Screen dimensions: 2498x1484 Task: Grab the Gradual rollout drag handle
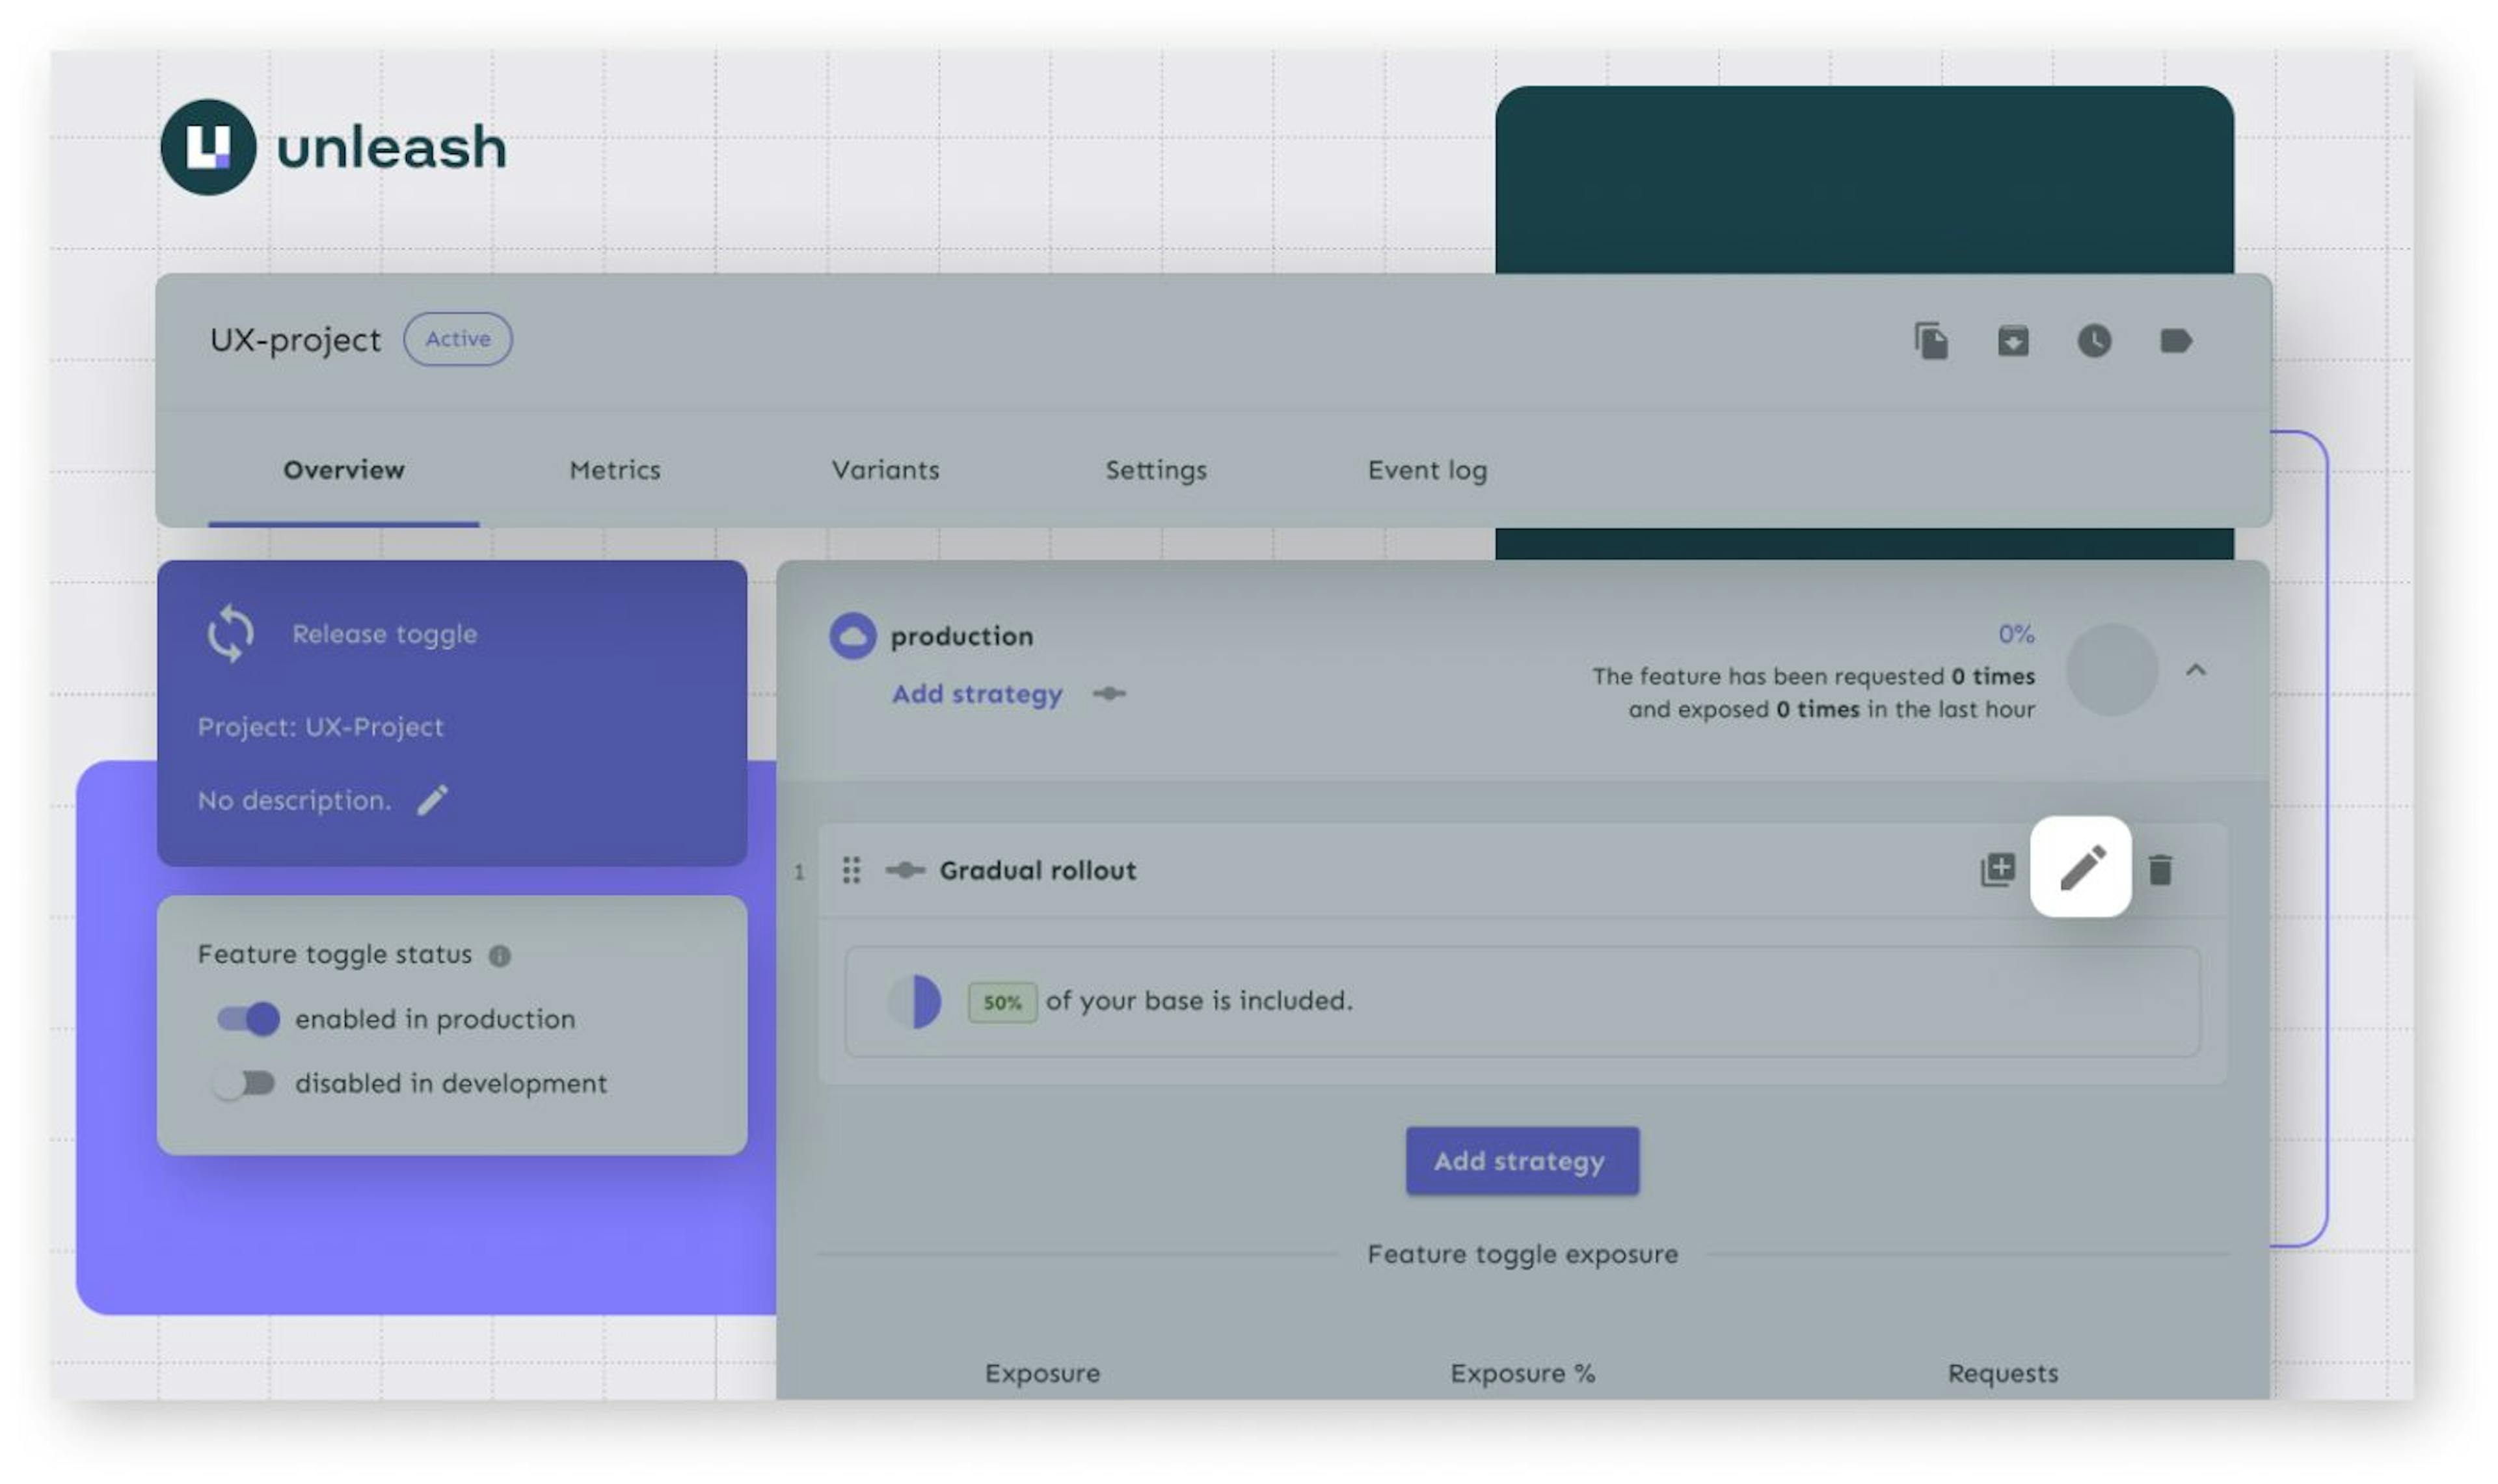pyautogui.click(x=851, y=870)
